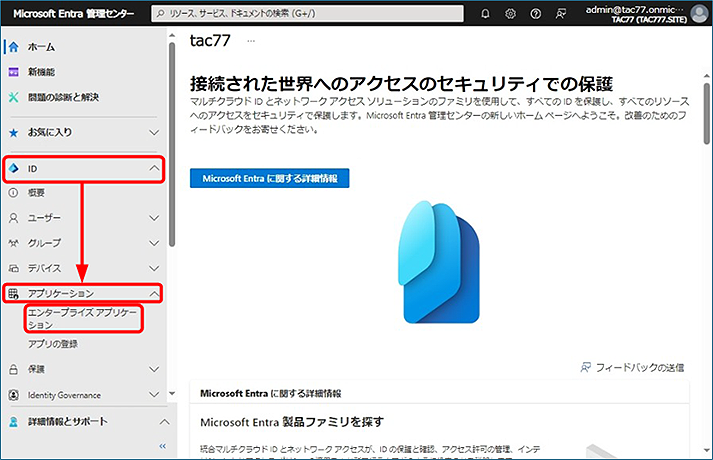The width and height of the screenshot is (713, 460).
Task: Click the tac77 page title
Action: click(210, 40)
